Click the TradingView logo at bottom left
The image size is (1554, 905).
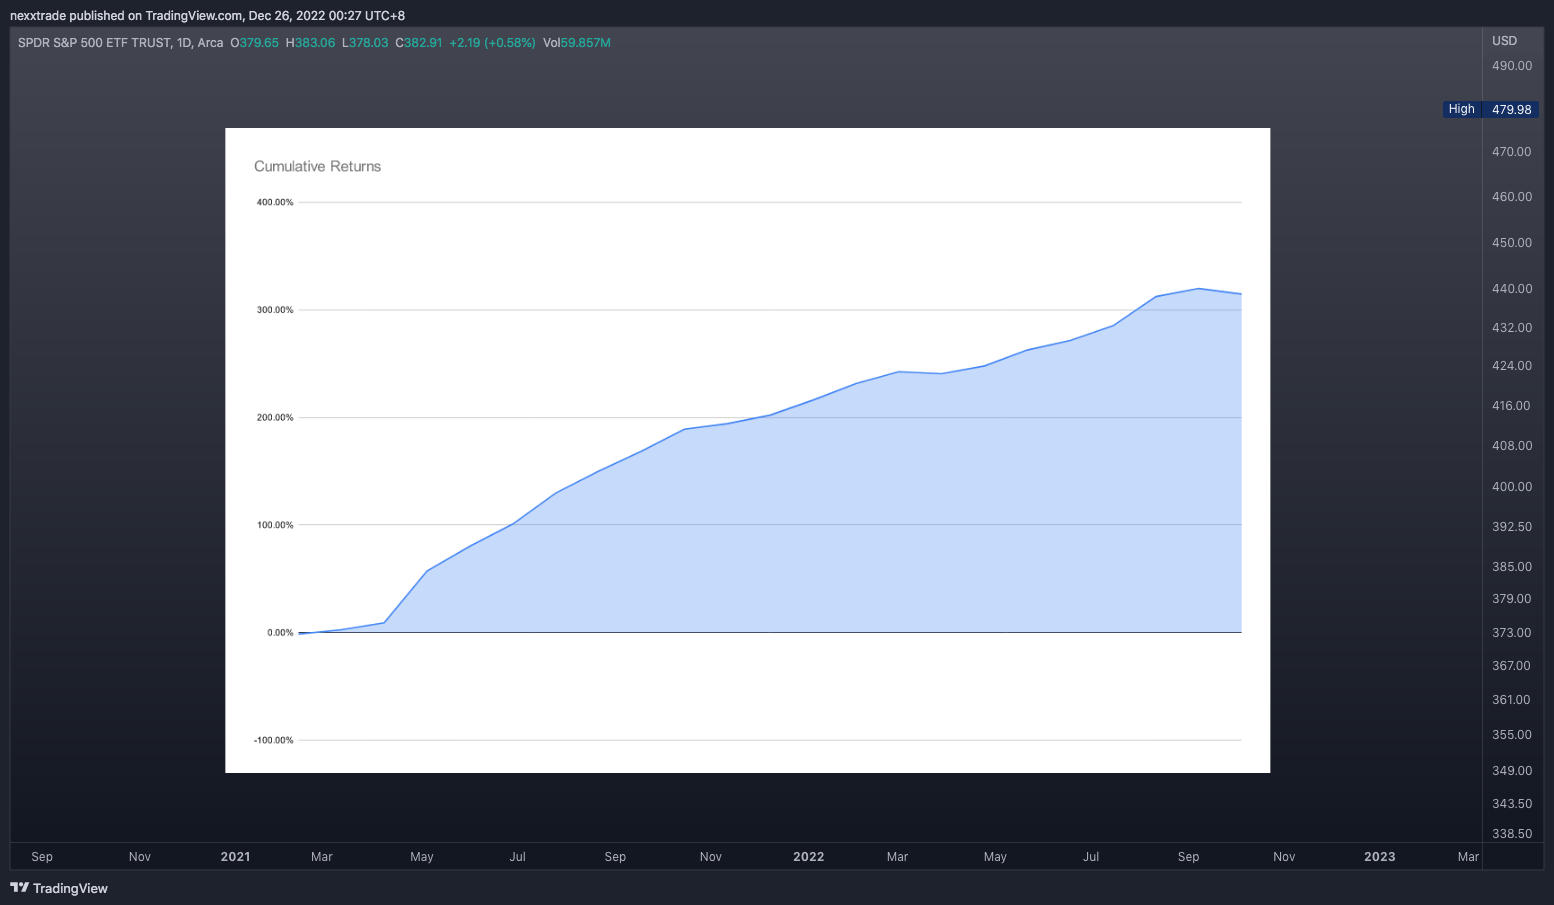(x=59, y=888)
